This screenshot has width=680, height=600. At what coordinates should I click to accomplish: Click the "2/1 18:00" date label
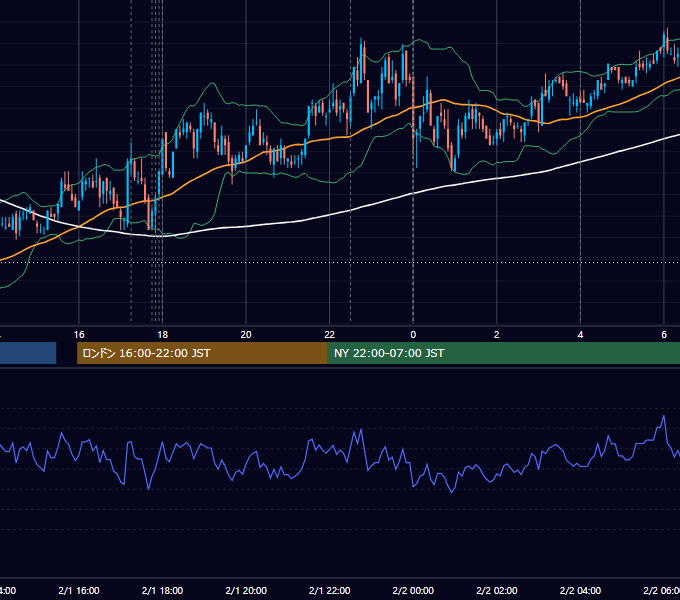[x=162, y=590]
